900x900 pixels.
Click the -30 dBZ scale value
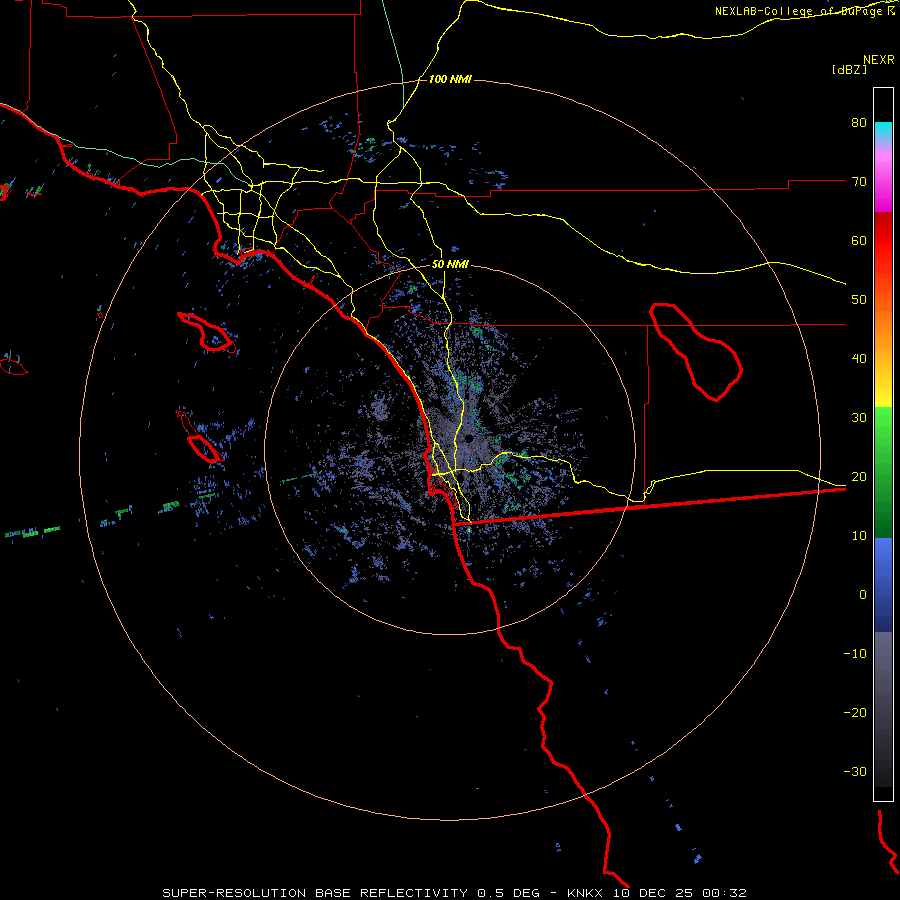[x=855, y=771]
